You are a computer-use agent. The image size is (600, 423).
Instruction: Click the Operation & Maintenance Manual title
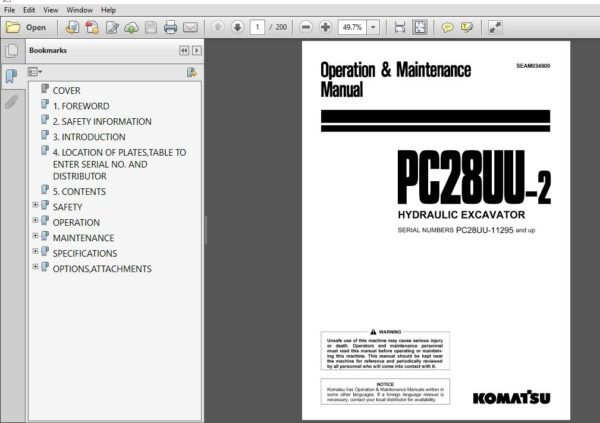pyautogui.click(x=396, y=80)
